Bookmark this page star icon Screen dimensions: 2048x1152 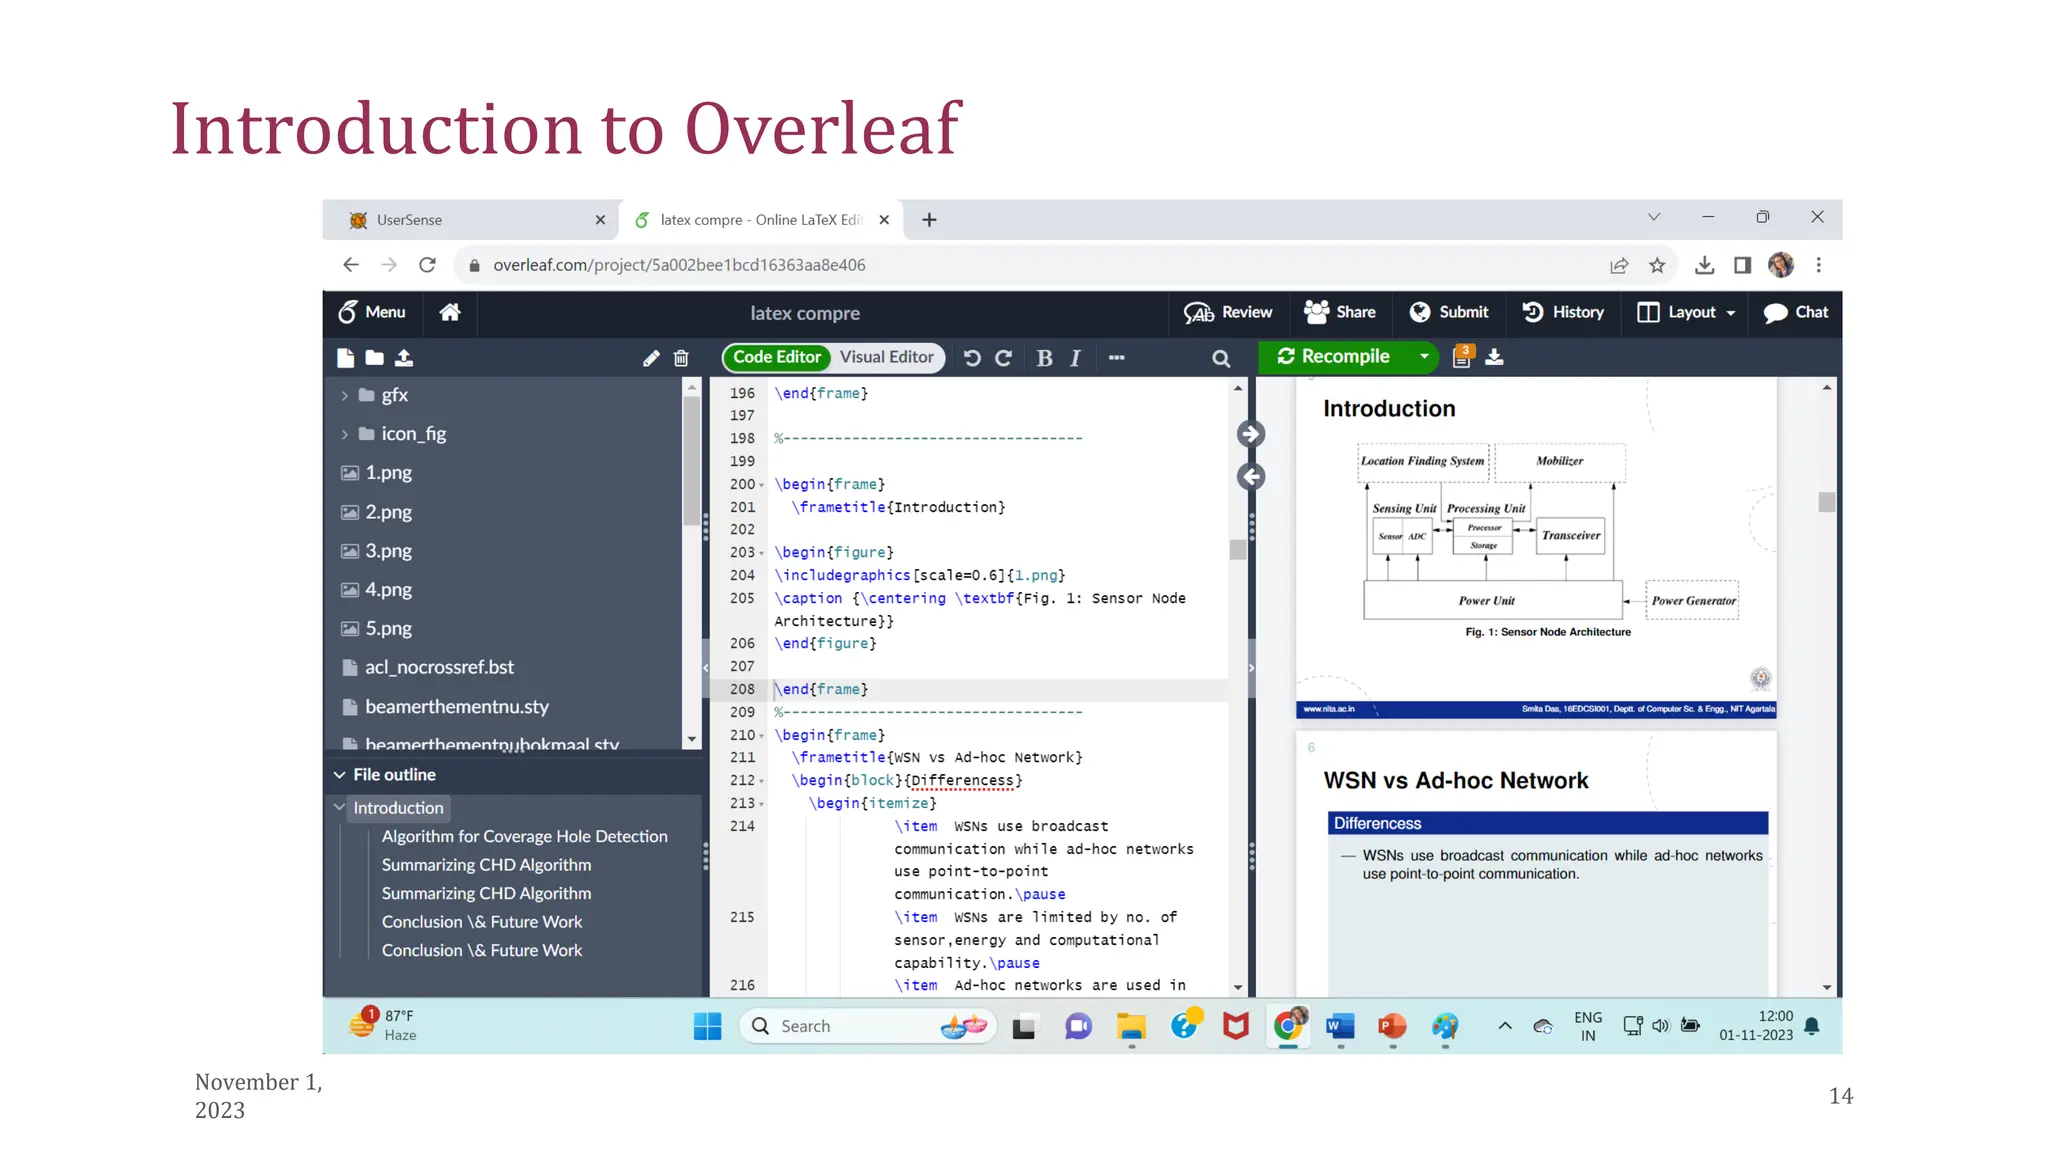(x=1657, y=265)
